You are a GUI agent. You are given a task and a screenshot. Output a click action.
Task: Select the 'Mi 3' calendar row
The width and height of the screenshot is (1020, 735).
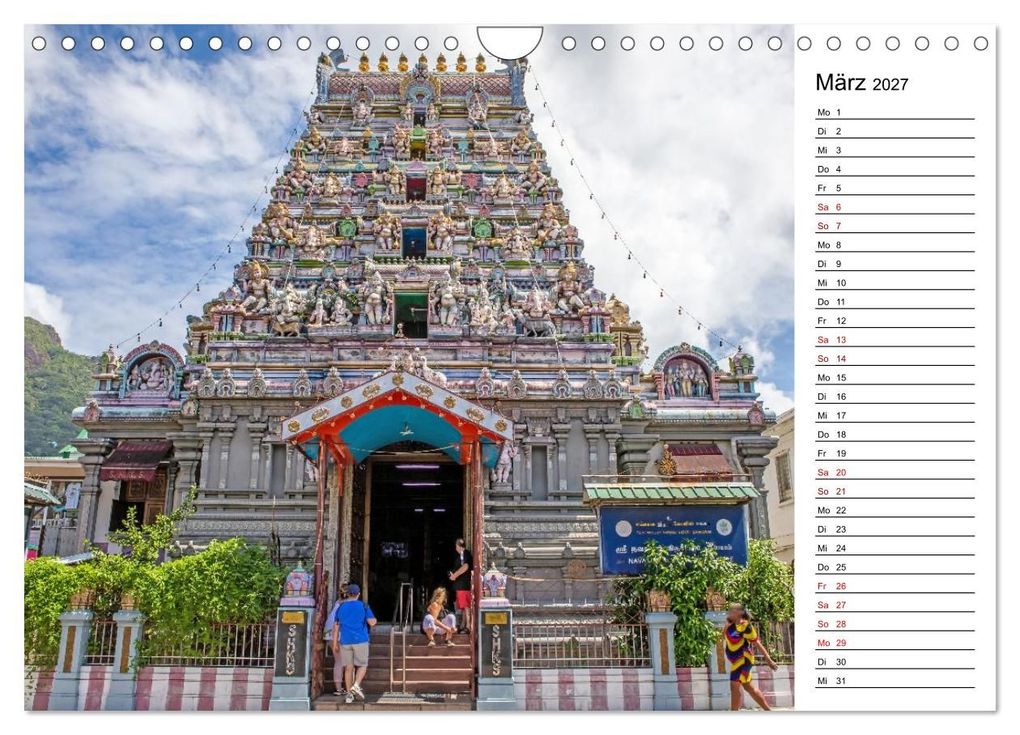[x=895, y=150]
